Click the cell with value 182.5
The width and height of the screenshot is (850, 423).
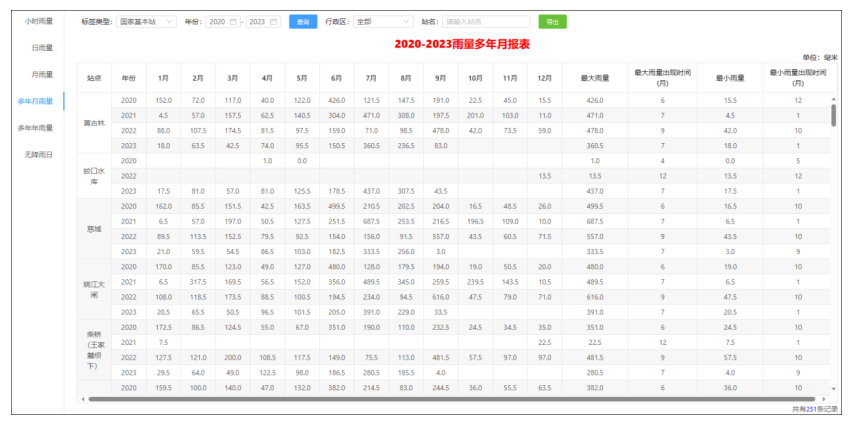pos(337,252)
